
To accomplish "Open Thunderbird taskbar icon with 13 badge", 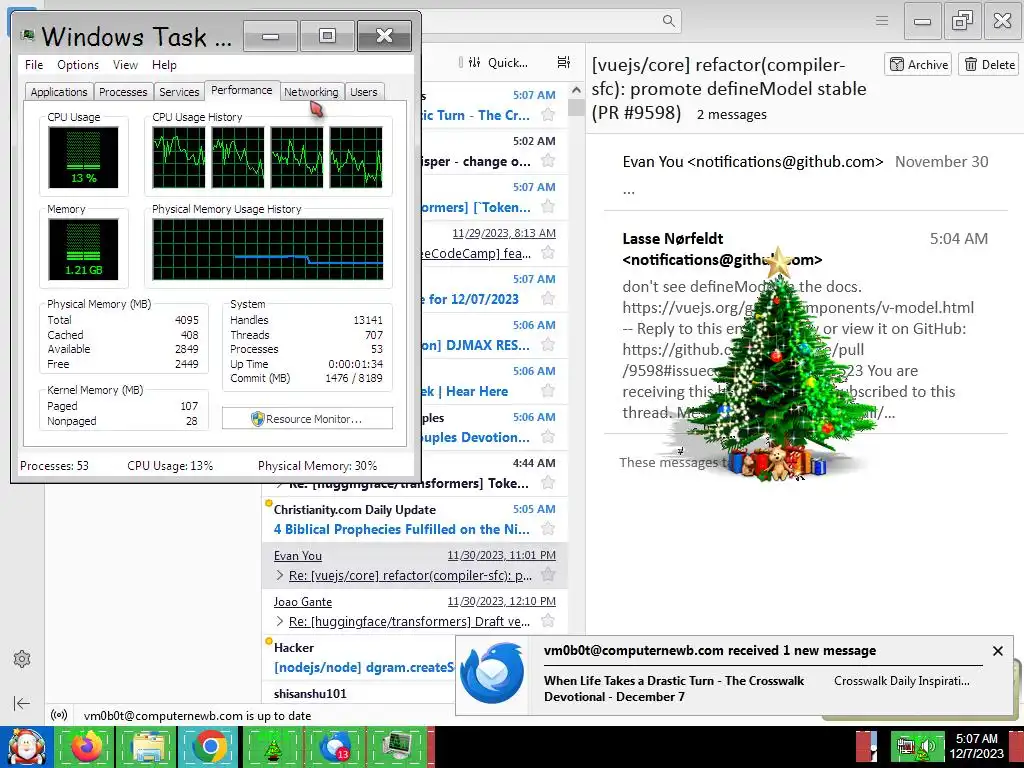I will (x=334, y=747).
